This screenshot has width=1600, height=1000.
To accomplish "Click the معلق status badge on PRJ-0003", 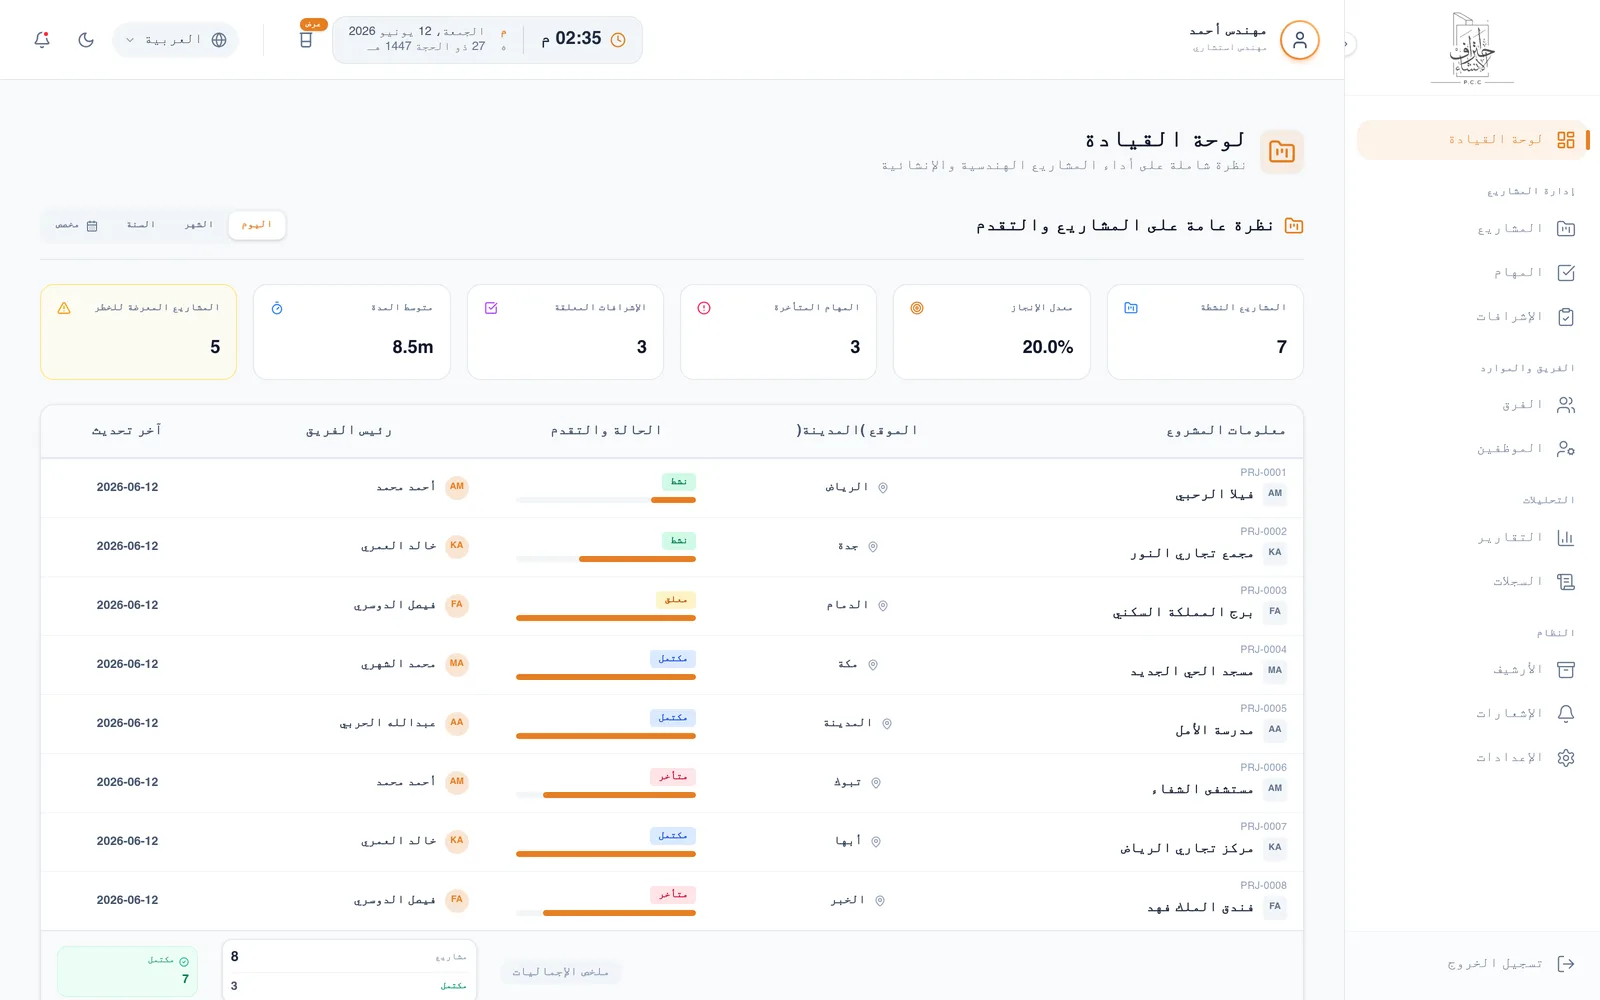I will [x=676, y=600].
